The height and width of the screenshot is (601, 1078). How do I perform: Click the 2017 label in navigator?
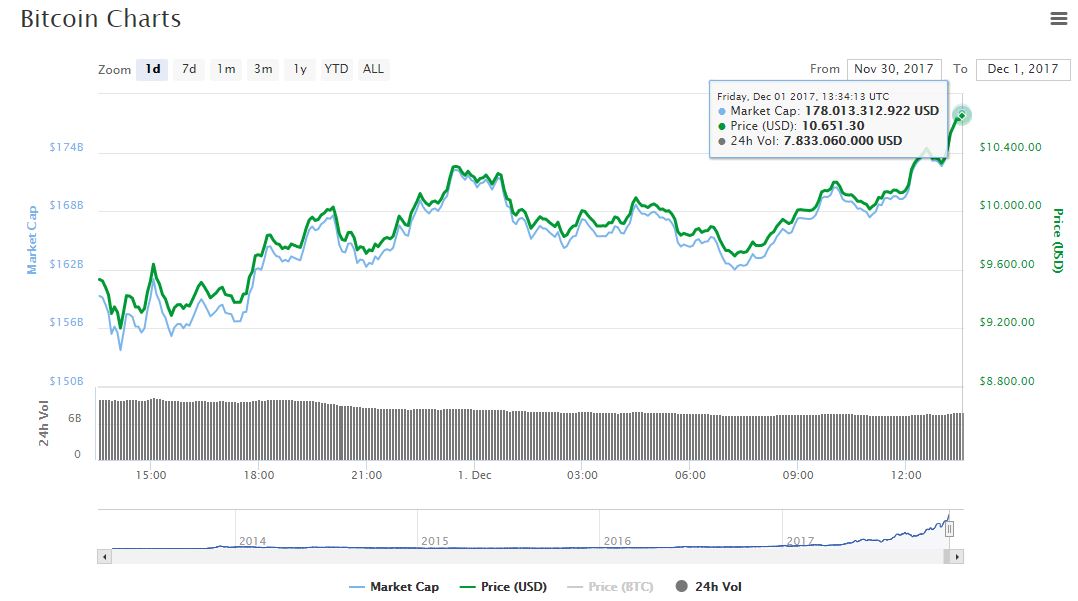point(800,541)
